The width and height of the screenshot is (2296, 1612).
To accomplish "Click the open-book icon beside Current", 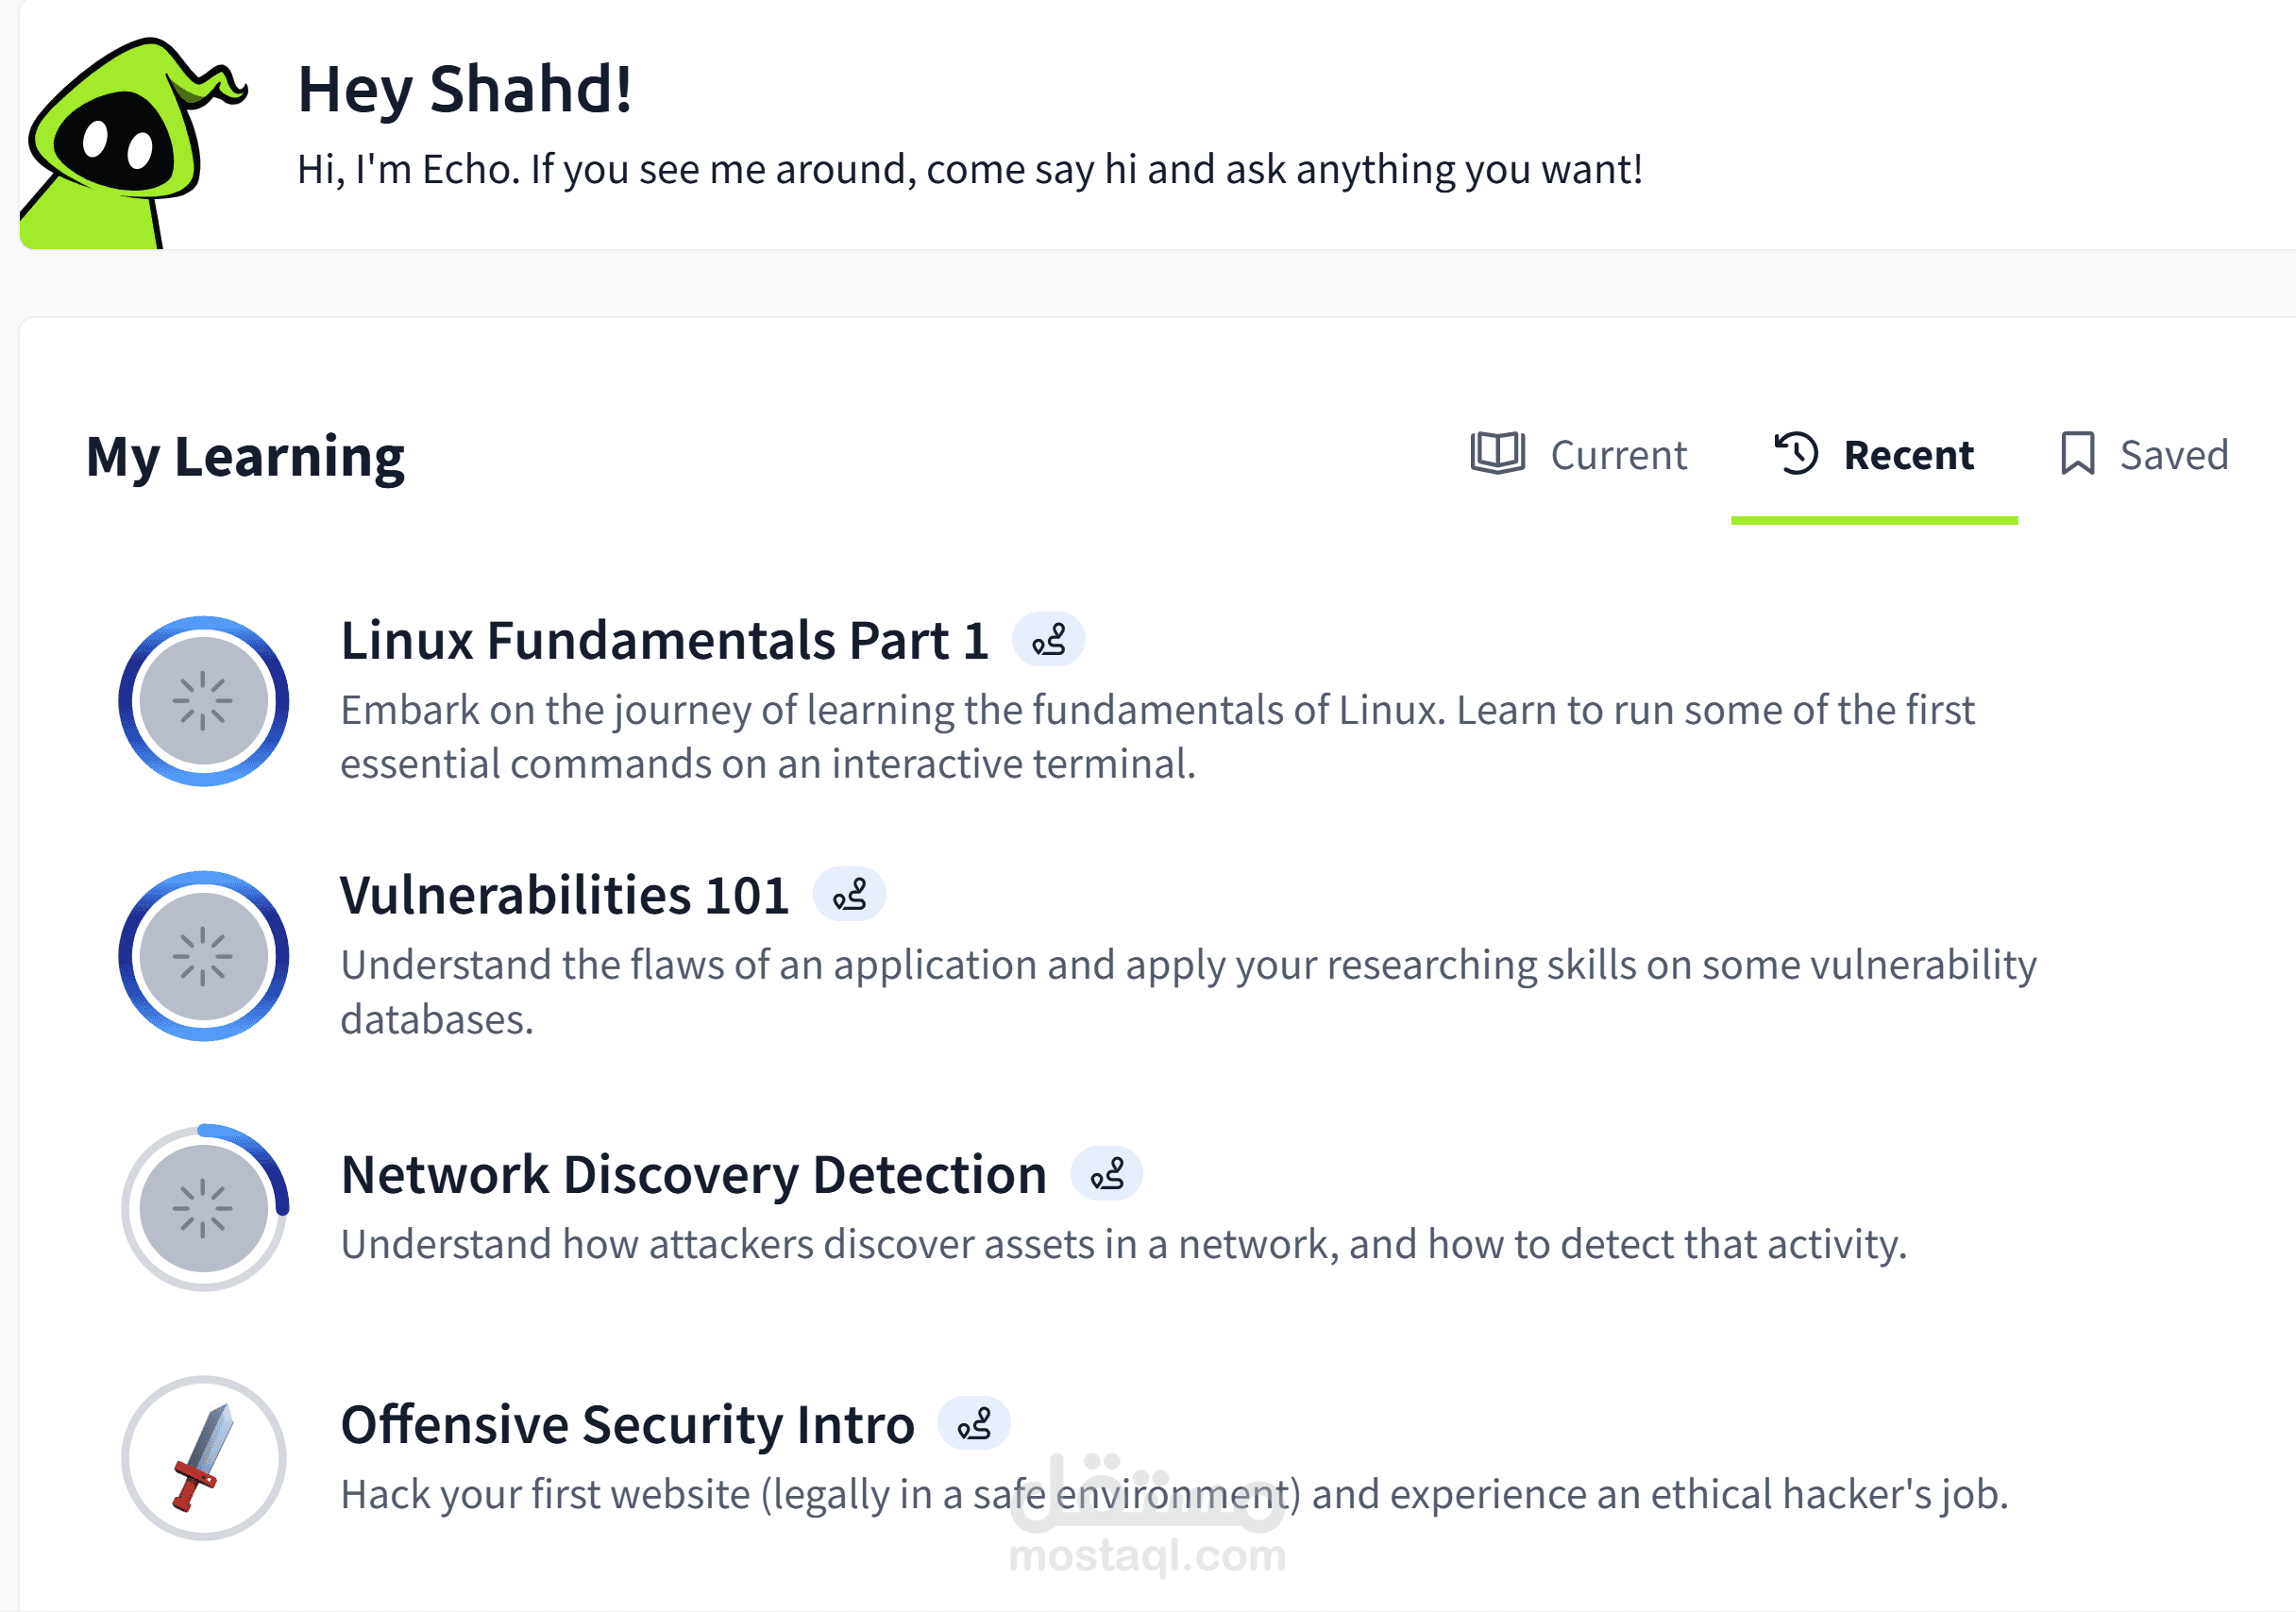I will coord(1497,454).
